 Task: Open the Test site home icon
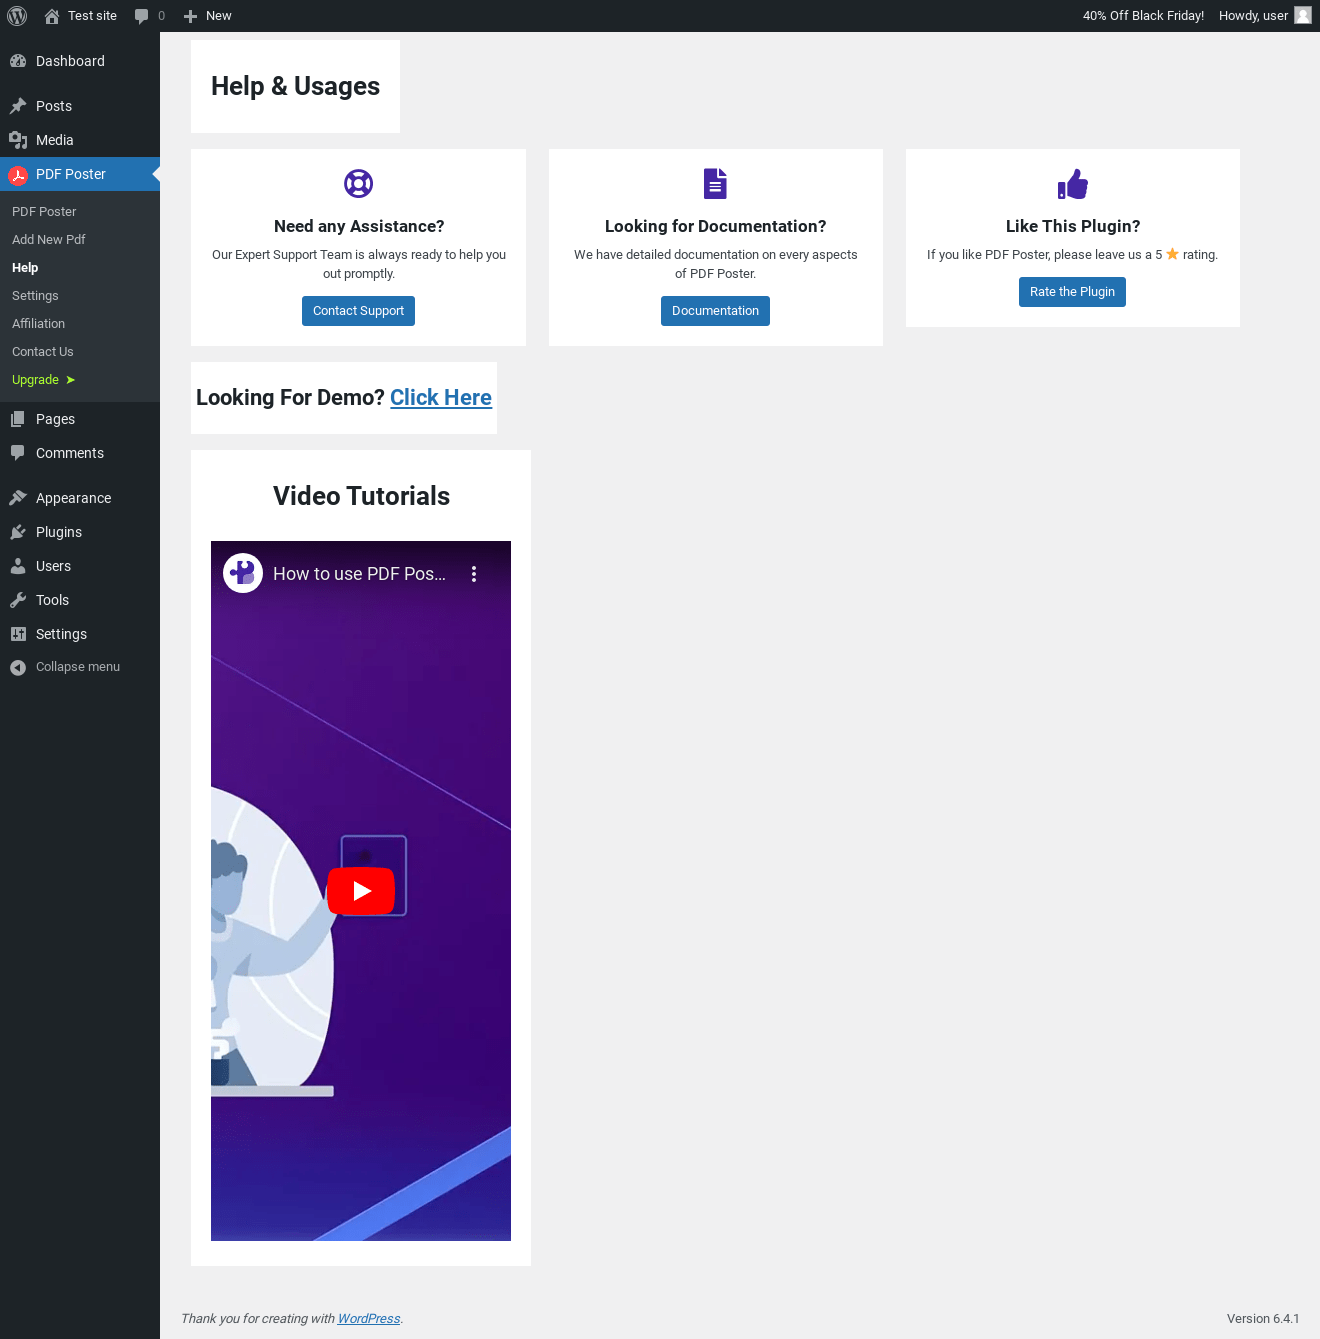[52, 16]
